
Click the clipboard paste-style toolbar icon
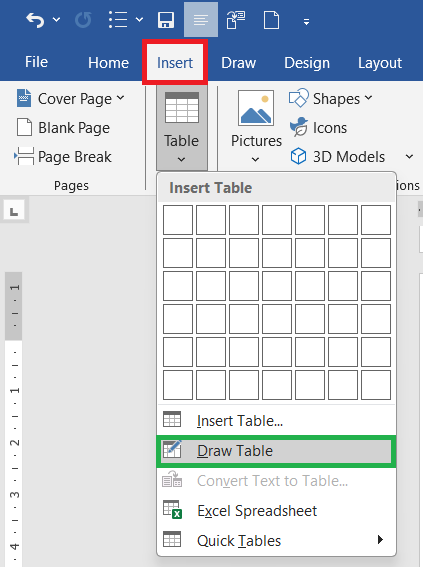[x=236, y=20]
